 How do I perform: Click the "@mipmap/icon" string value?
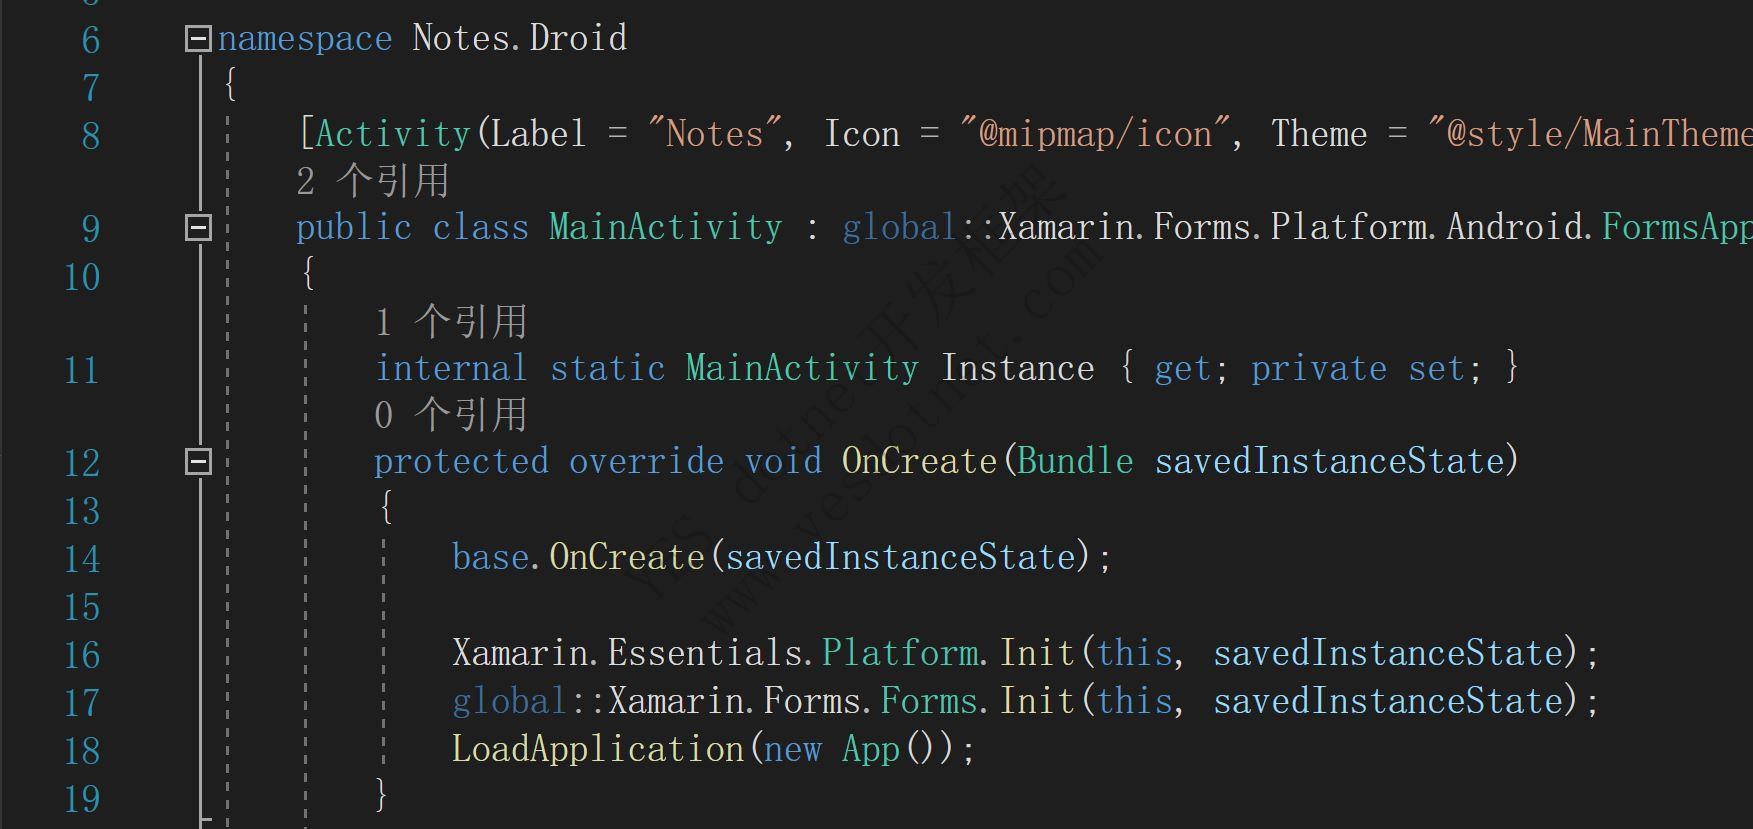pyautogui.click(x=1095, y=134)
